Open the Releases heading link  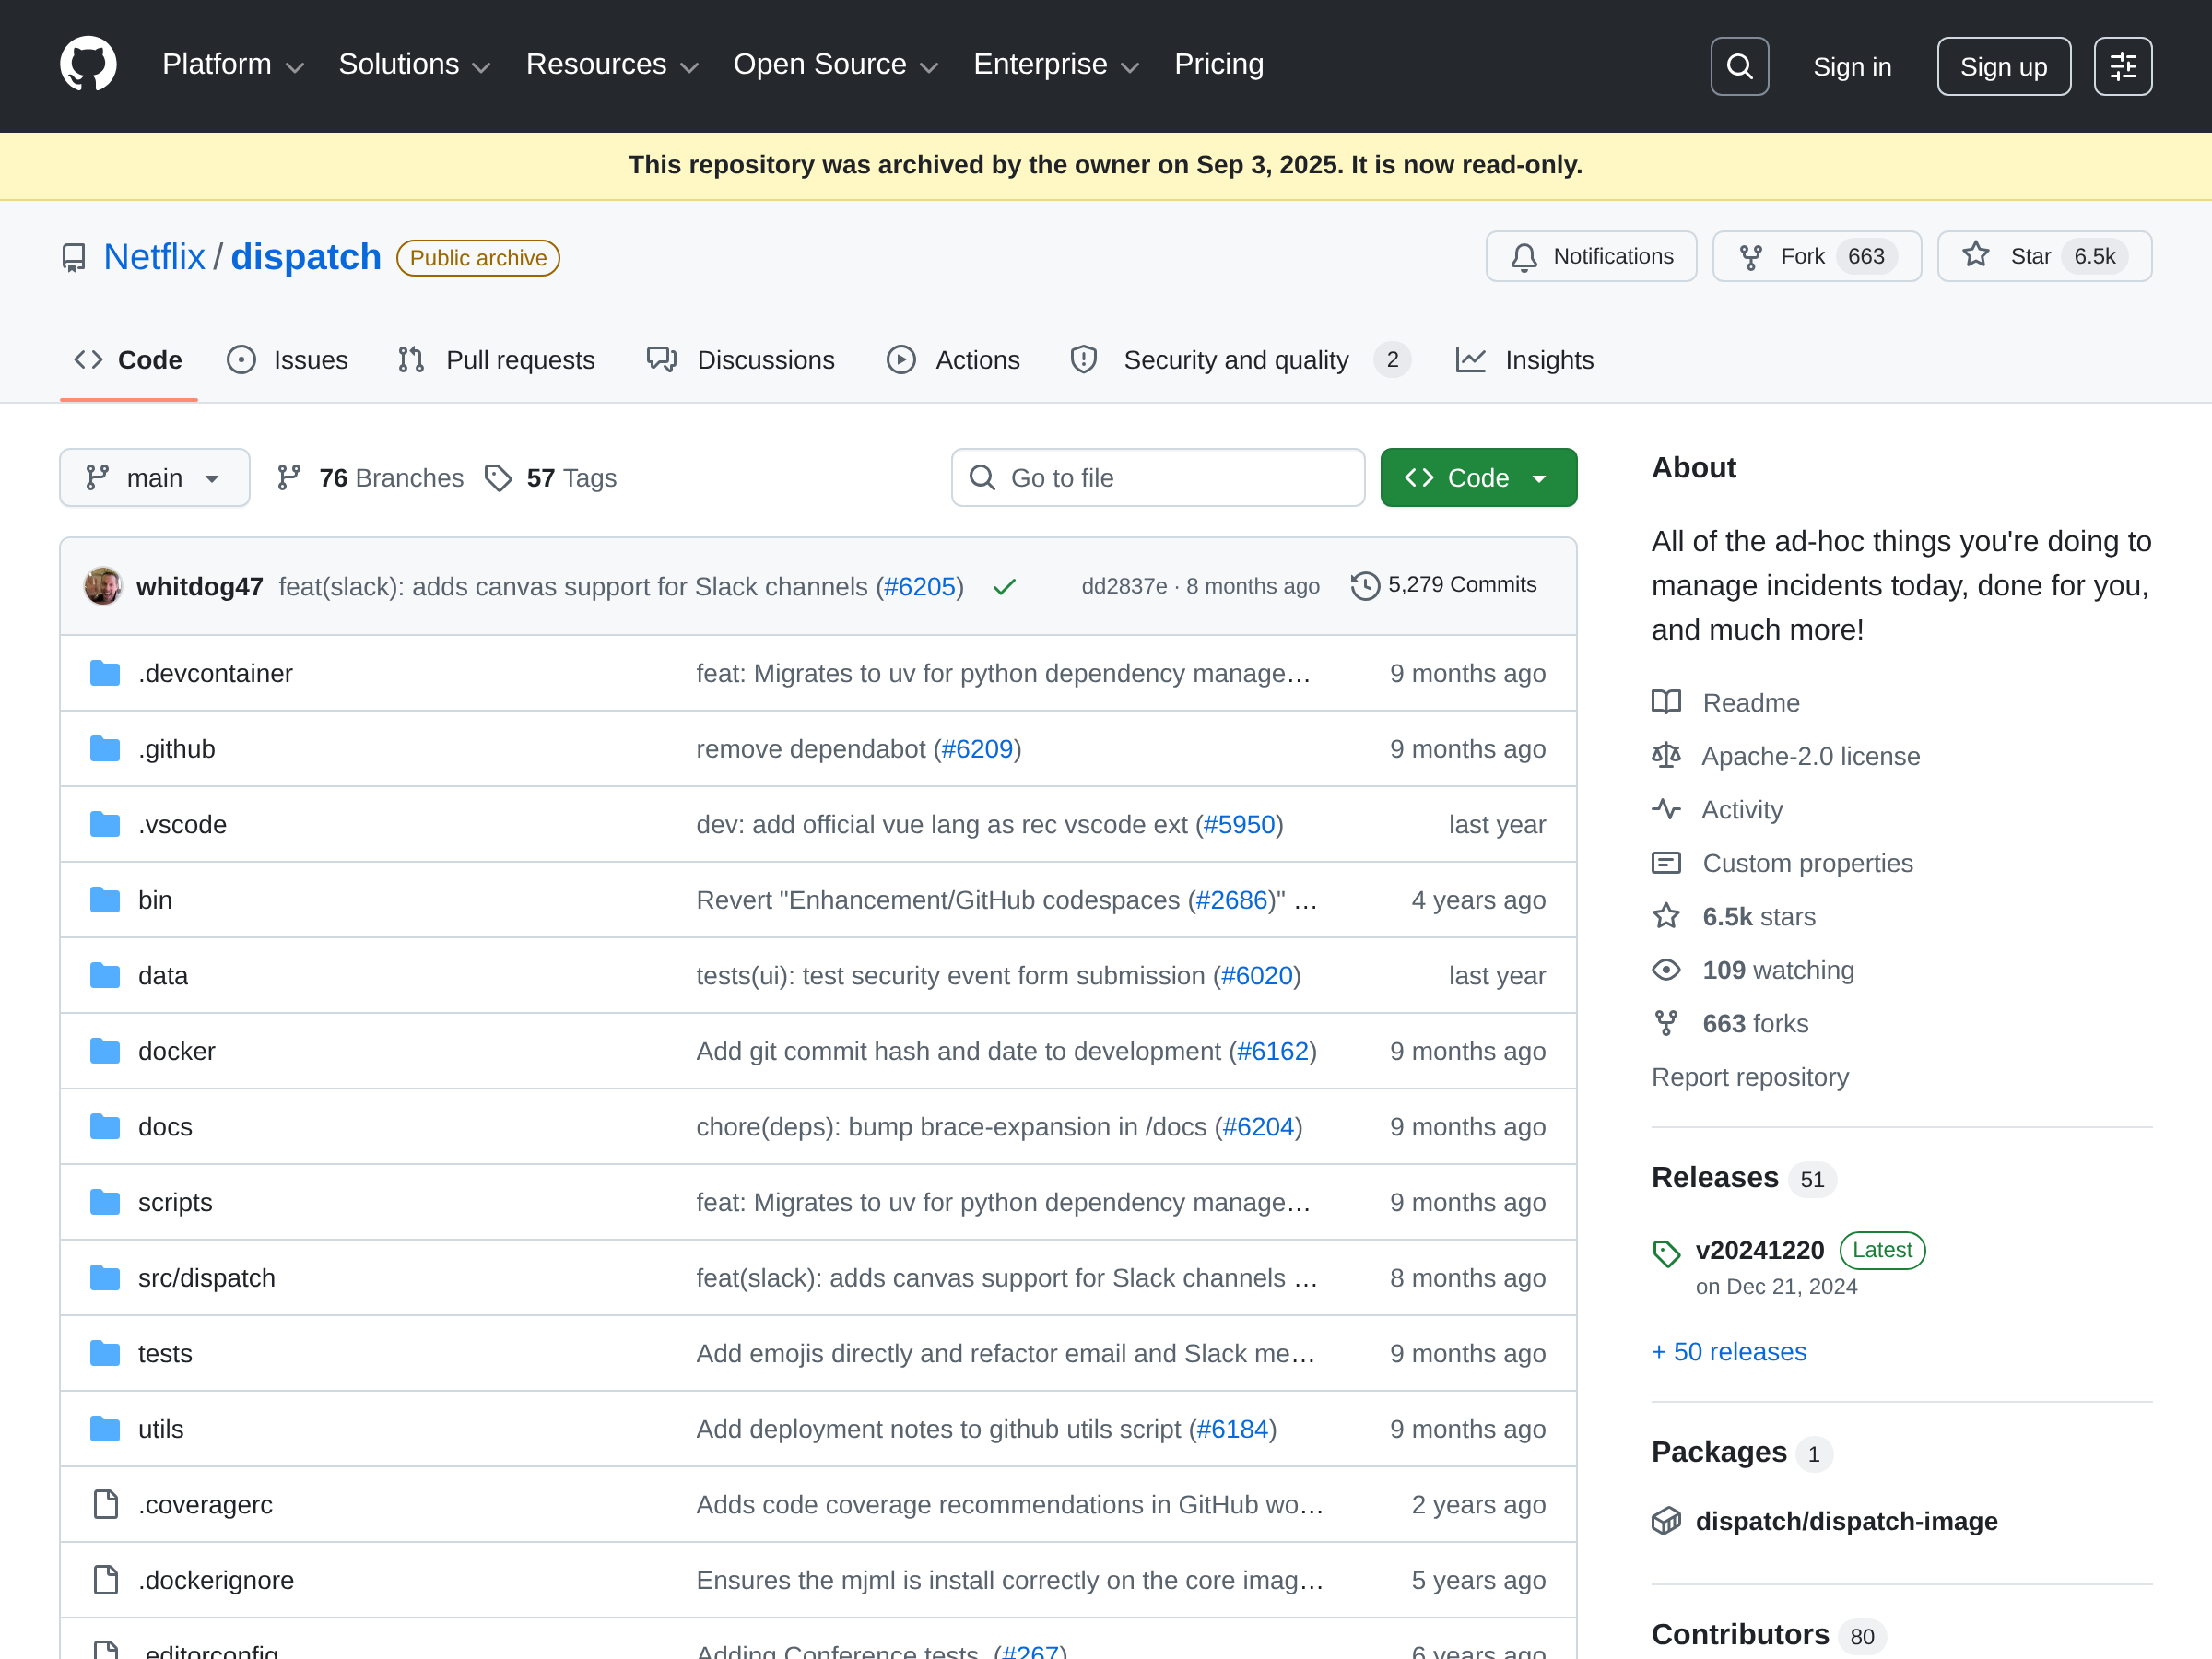(1715, 1177)
